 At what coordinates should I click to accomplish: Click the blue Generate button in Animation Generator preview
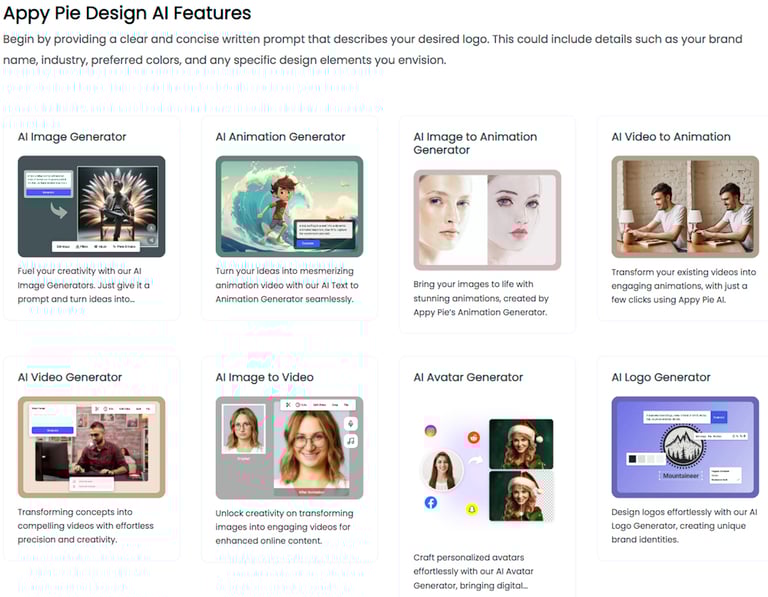click(x=307, y=243)
